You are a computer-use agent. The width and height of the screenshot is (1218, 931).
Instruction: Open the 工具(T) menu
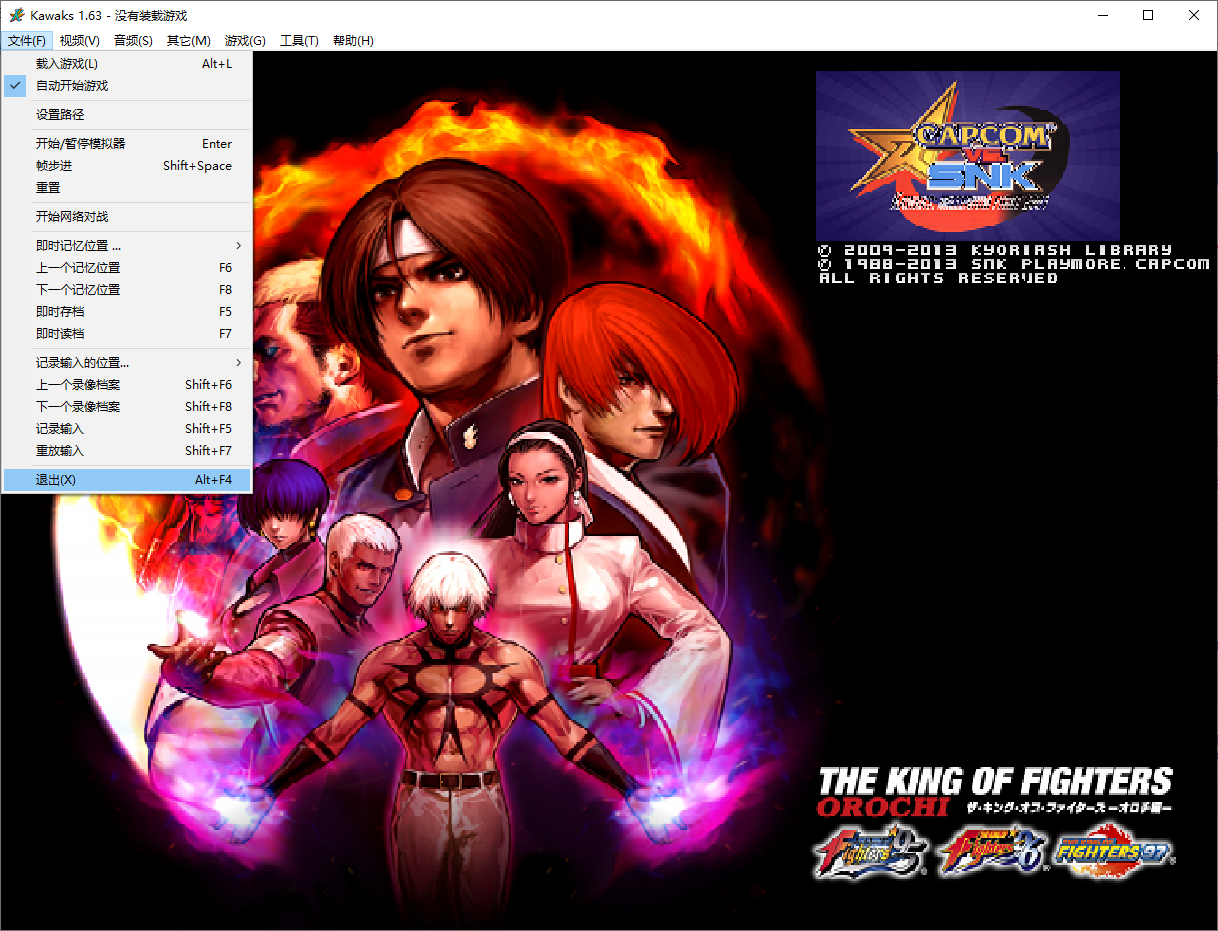pos(299,41)
